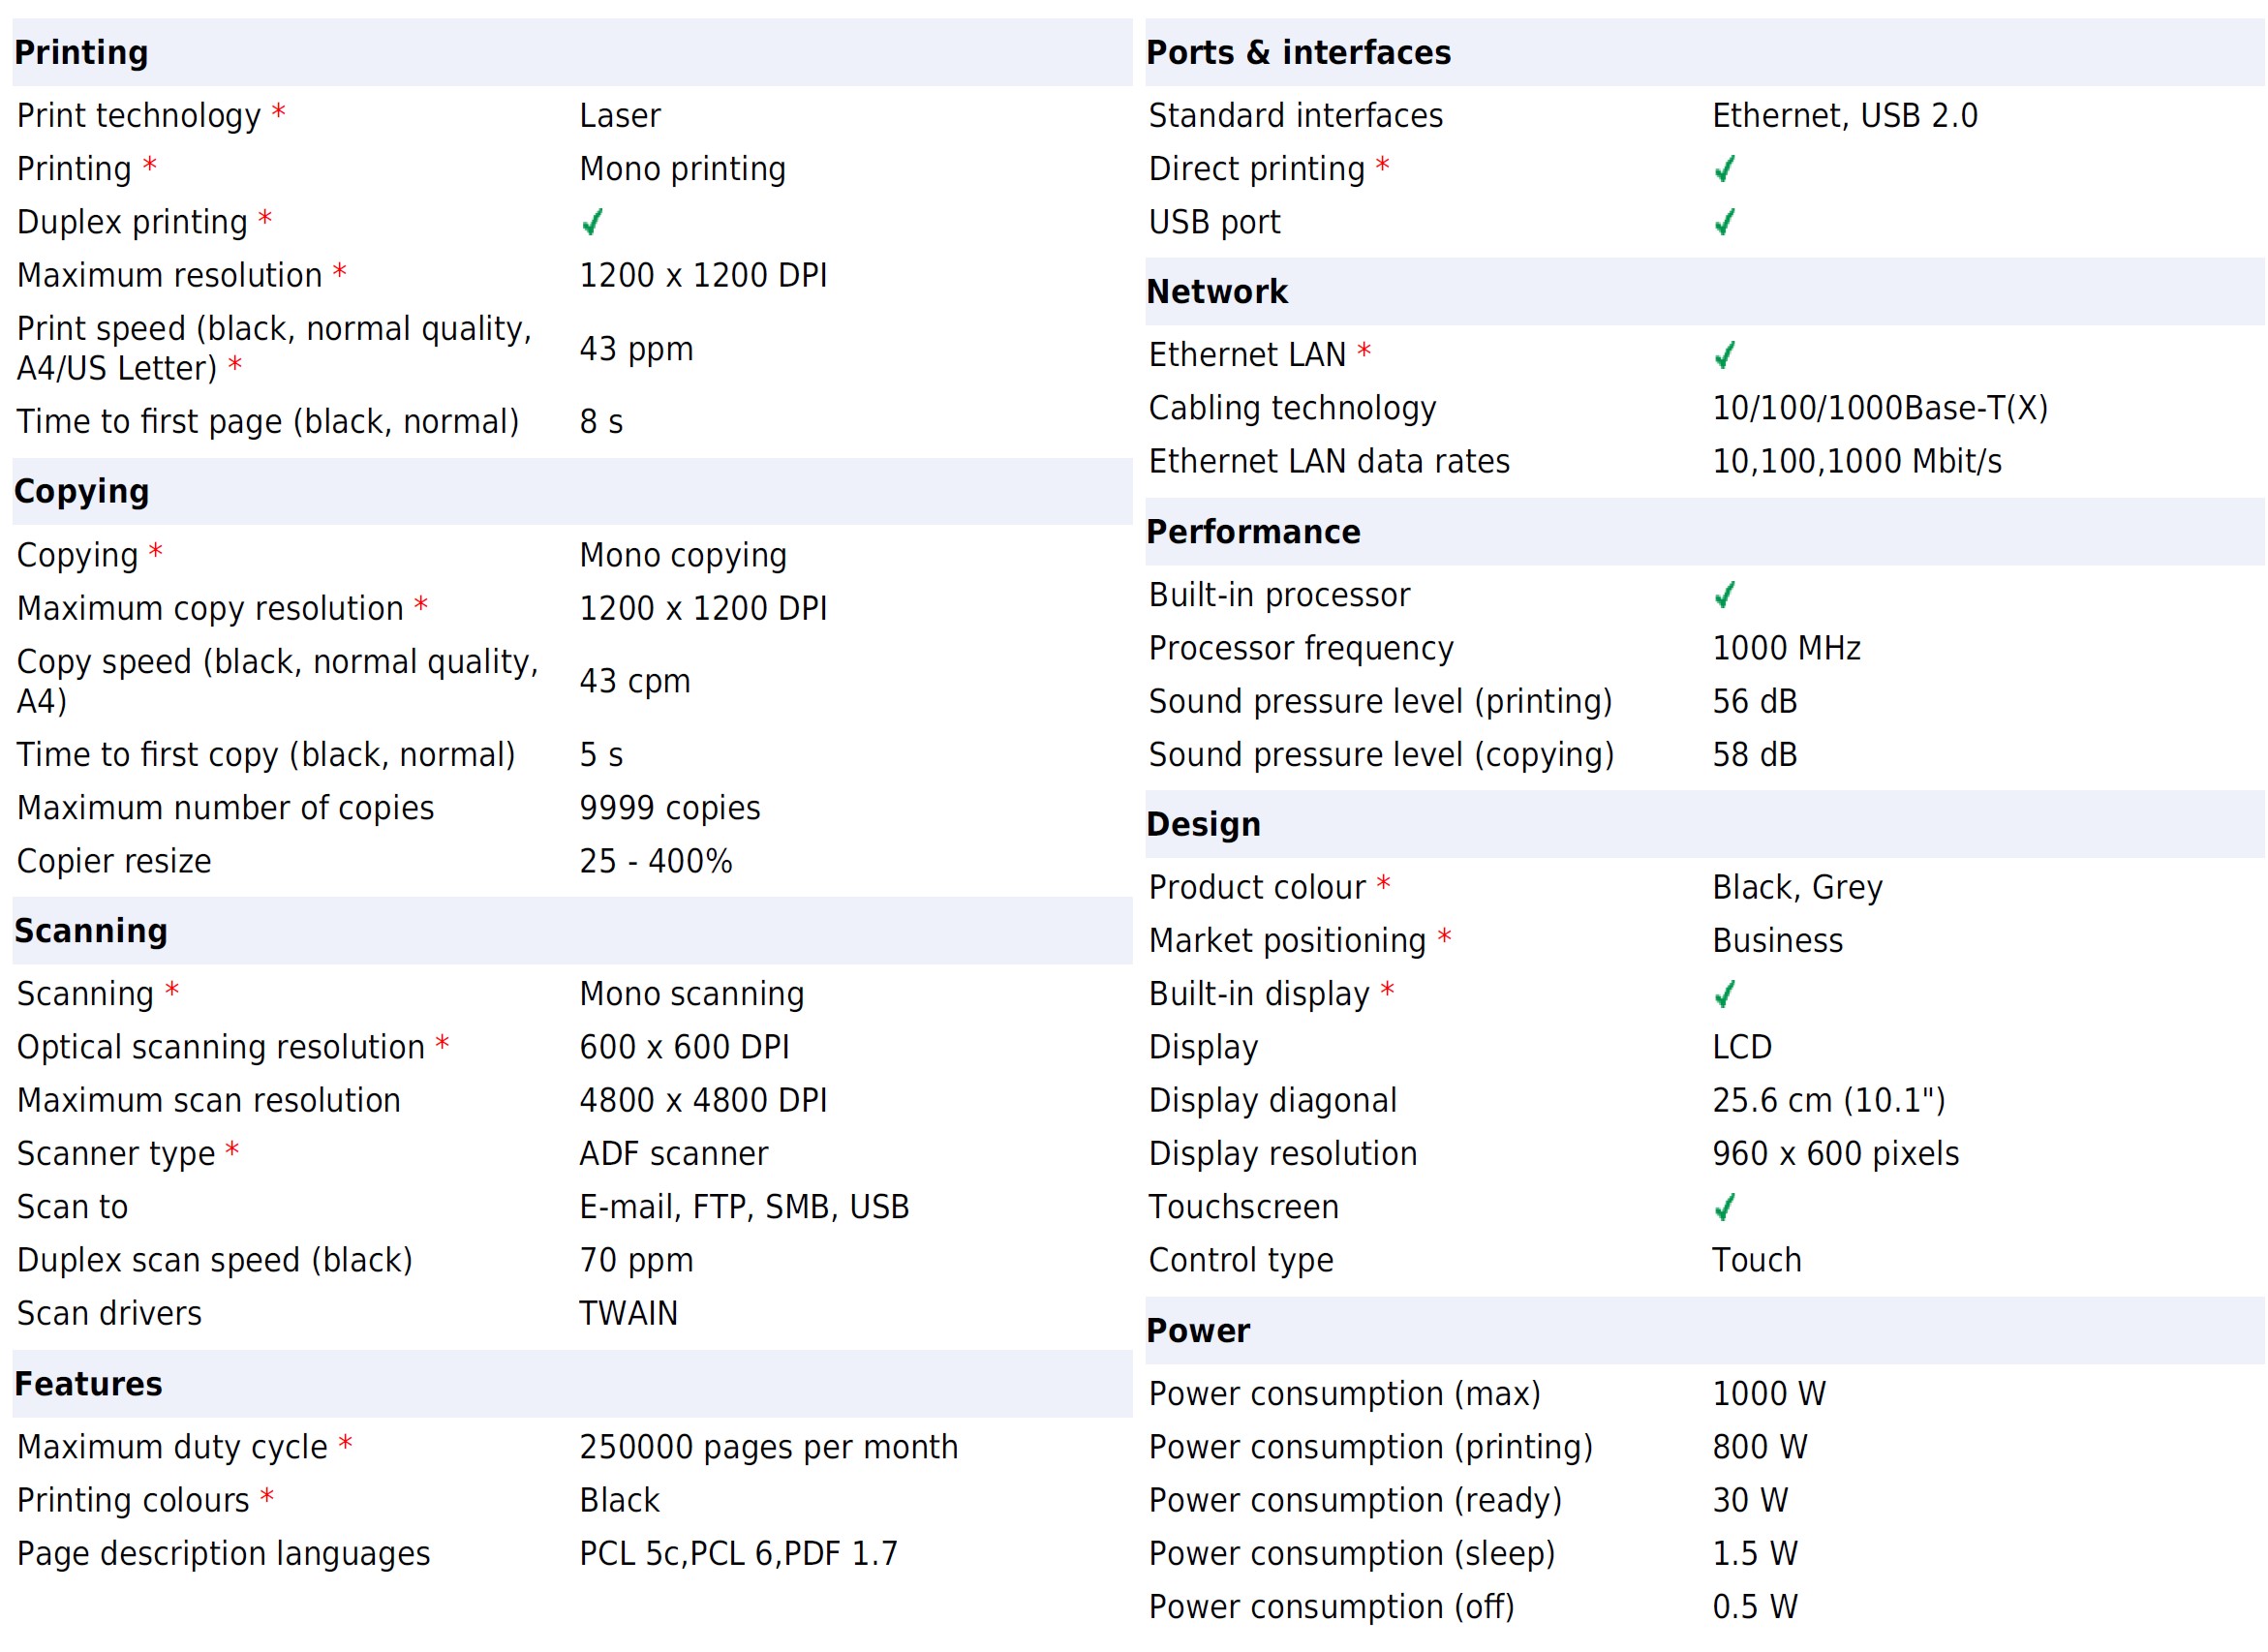Click the Power section heading
Screen dimensions: 2268x1652
coord(1198,1330)
